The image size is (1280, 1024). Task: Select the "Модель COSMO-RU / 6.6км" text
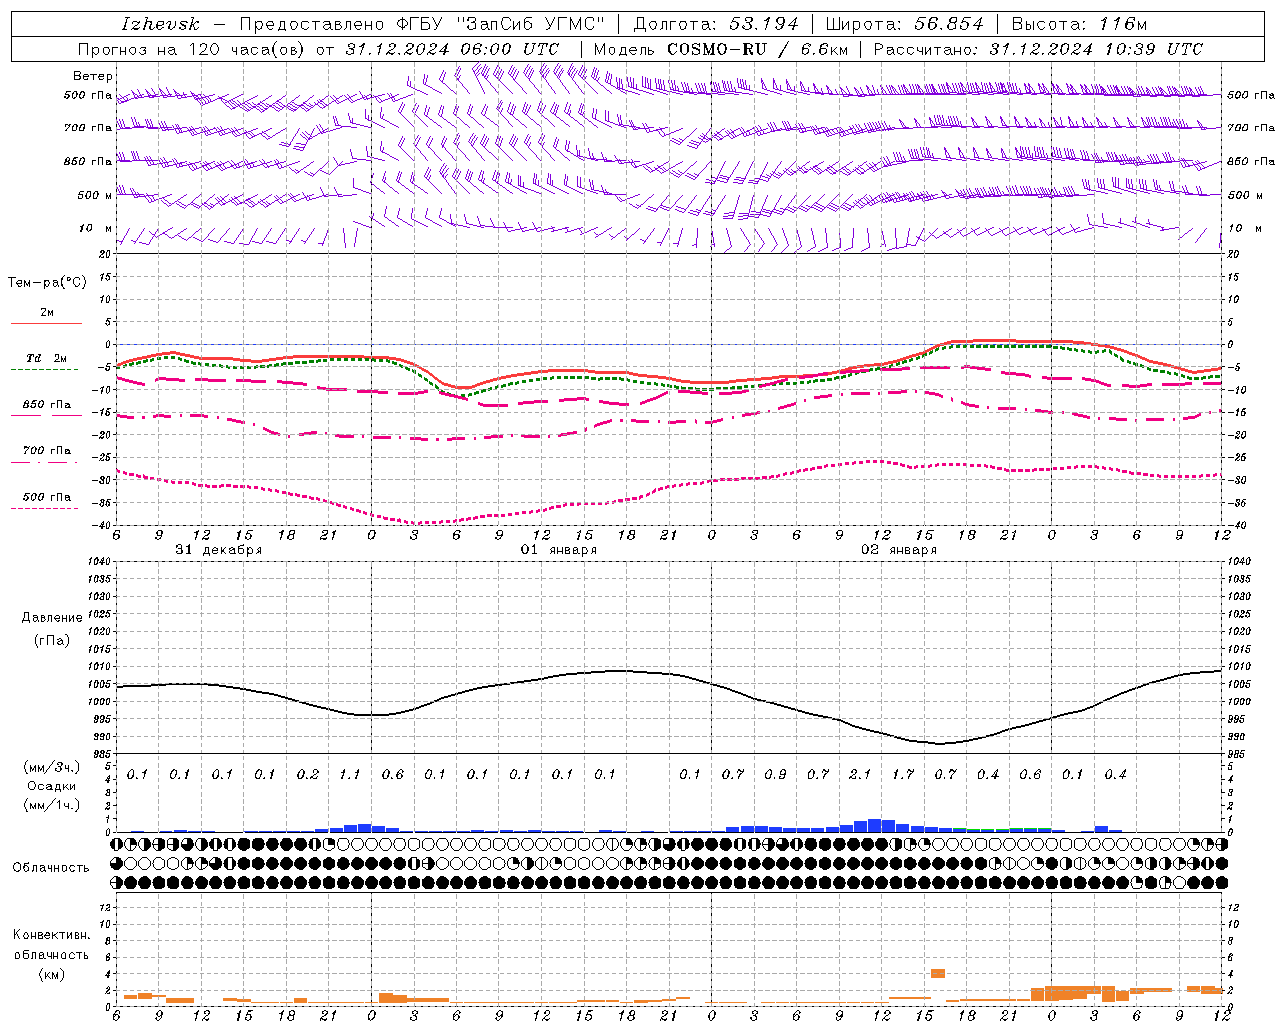pyautogui.click(x=720, y=49)
